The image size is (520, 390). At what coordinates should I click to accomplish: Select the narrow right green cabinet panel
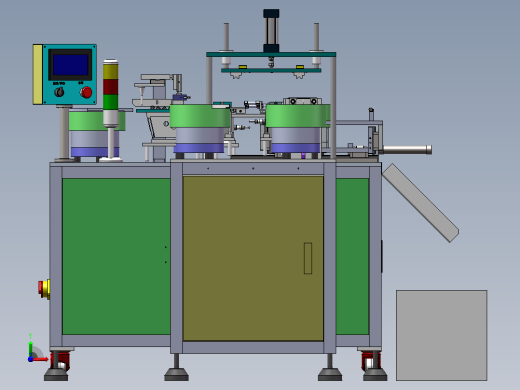(x=352, y=256)
